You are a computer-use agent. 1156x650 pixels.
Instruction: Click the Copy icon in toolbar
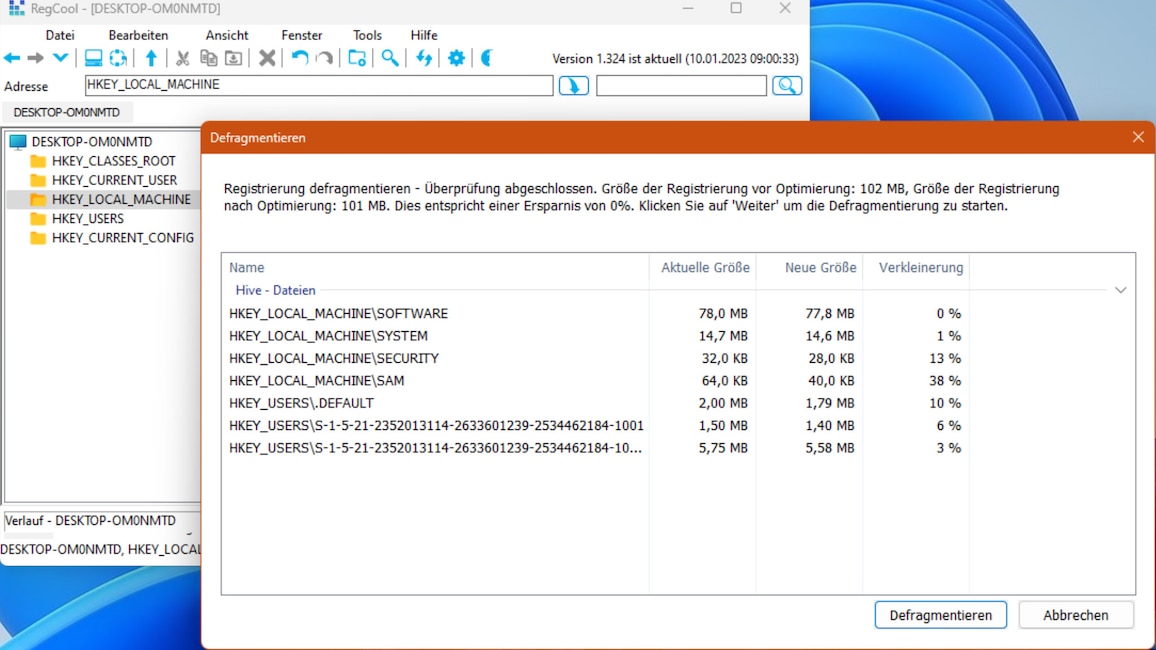pos(209,57)
